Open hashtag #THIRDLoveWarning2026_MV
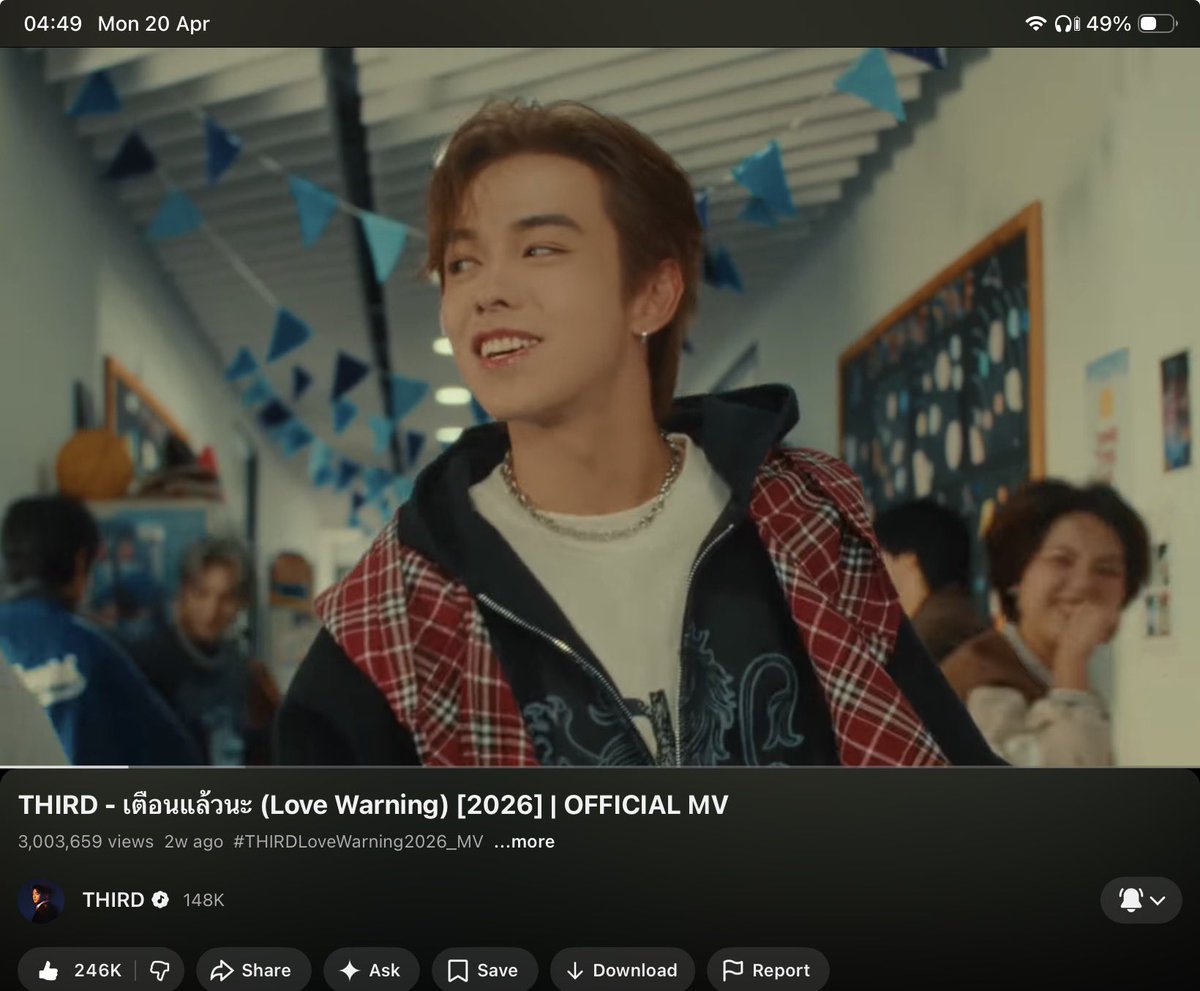The image size is (1200, 991). point(358,842)
